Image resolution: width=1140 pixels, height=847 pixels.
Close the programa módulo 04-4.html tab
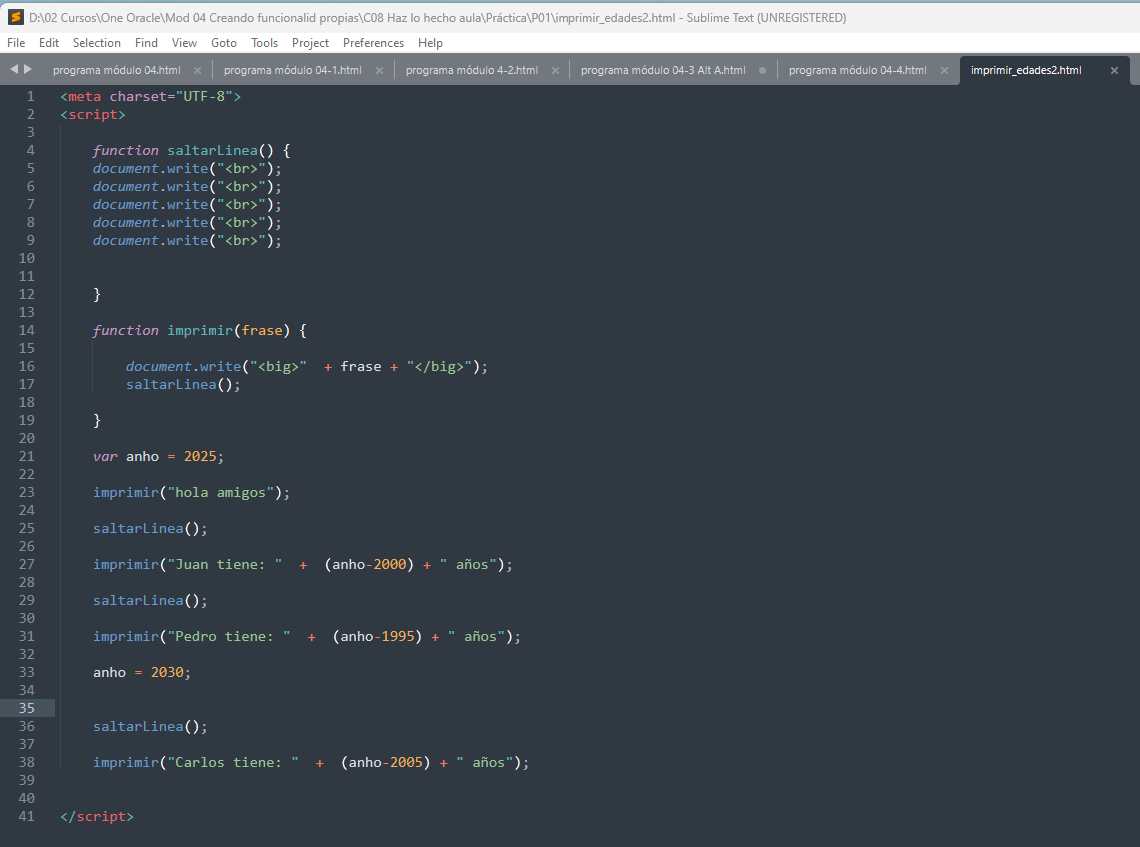click(x=944, y=71)
